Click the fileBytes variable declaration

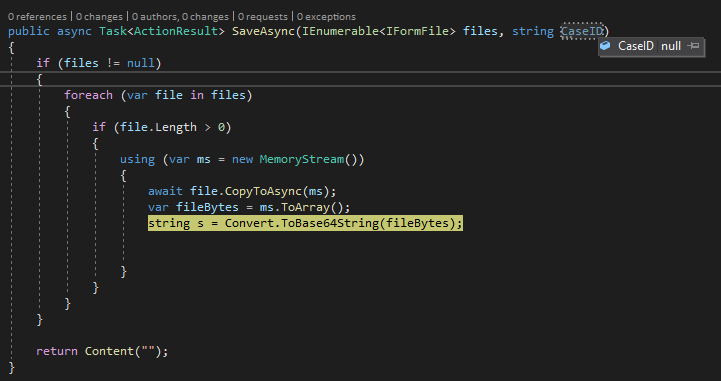tap(207, 207)
